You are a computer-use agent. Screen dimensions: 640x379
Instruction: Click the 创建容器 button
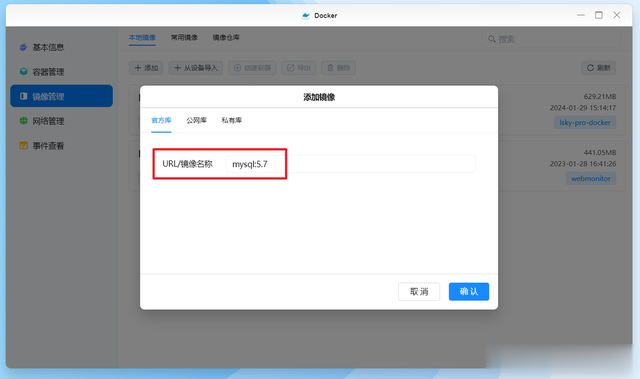[x=252, y=68]
